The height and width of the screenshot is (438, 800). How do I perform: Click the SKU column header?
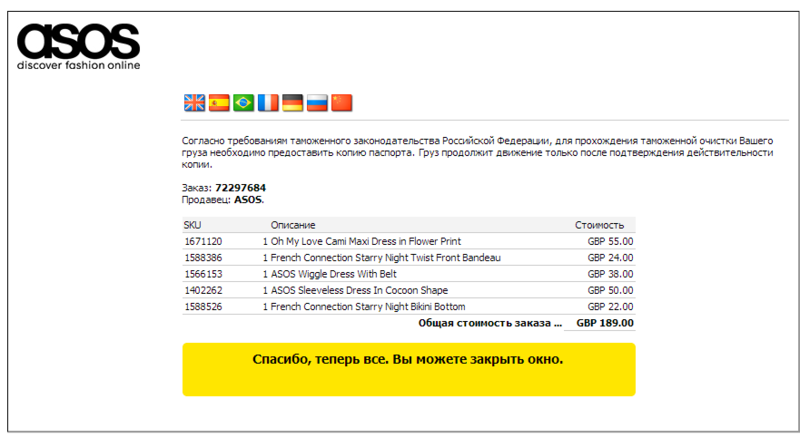pyautogui.click(x=192, y=225)
